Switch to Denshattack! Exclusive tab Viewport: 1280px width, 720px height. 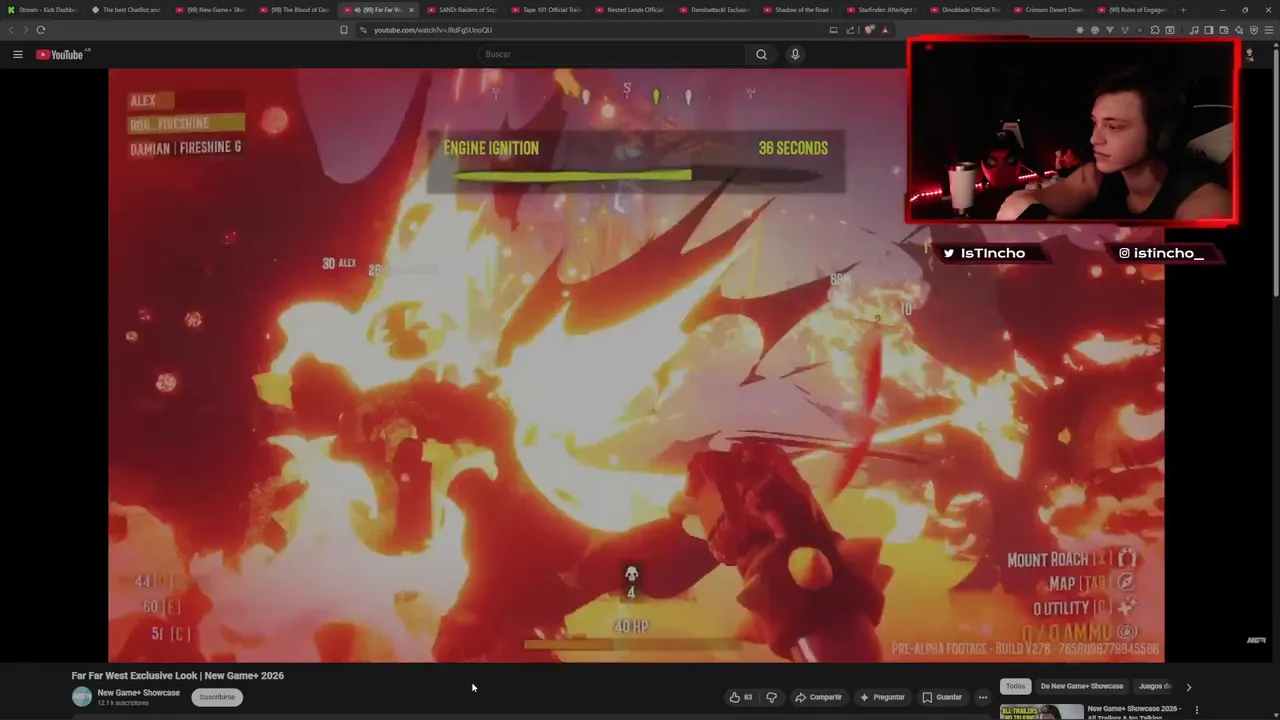pos(714,10)
